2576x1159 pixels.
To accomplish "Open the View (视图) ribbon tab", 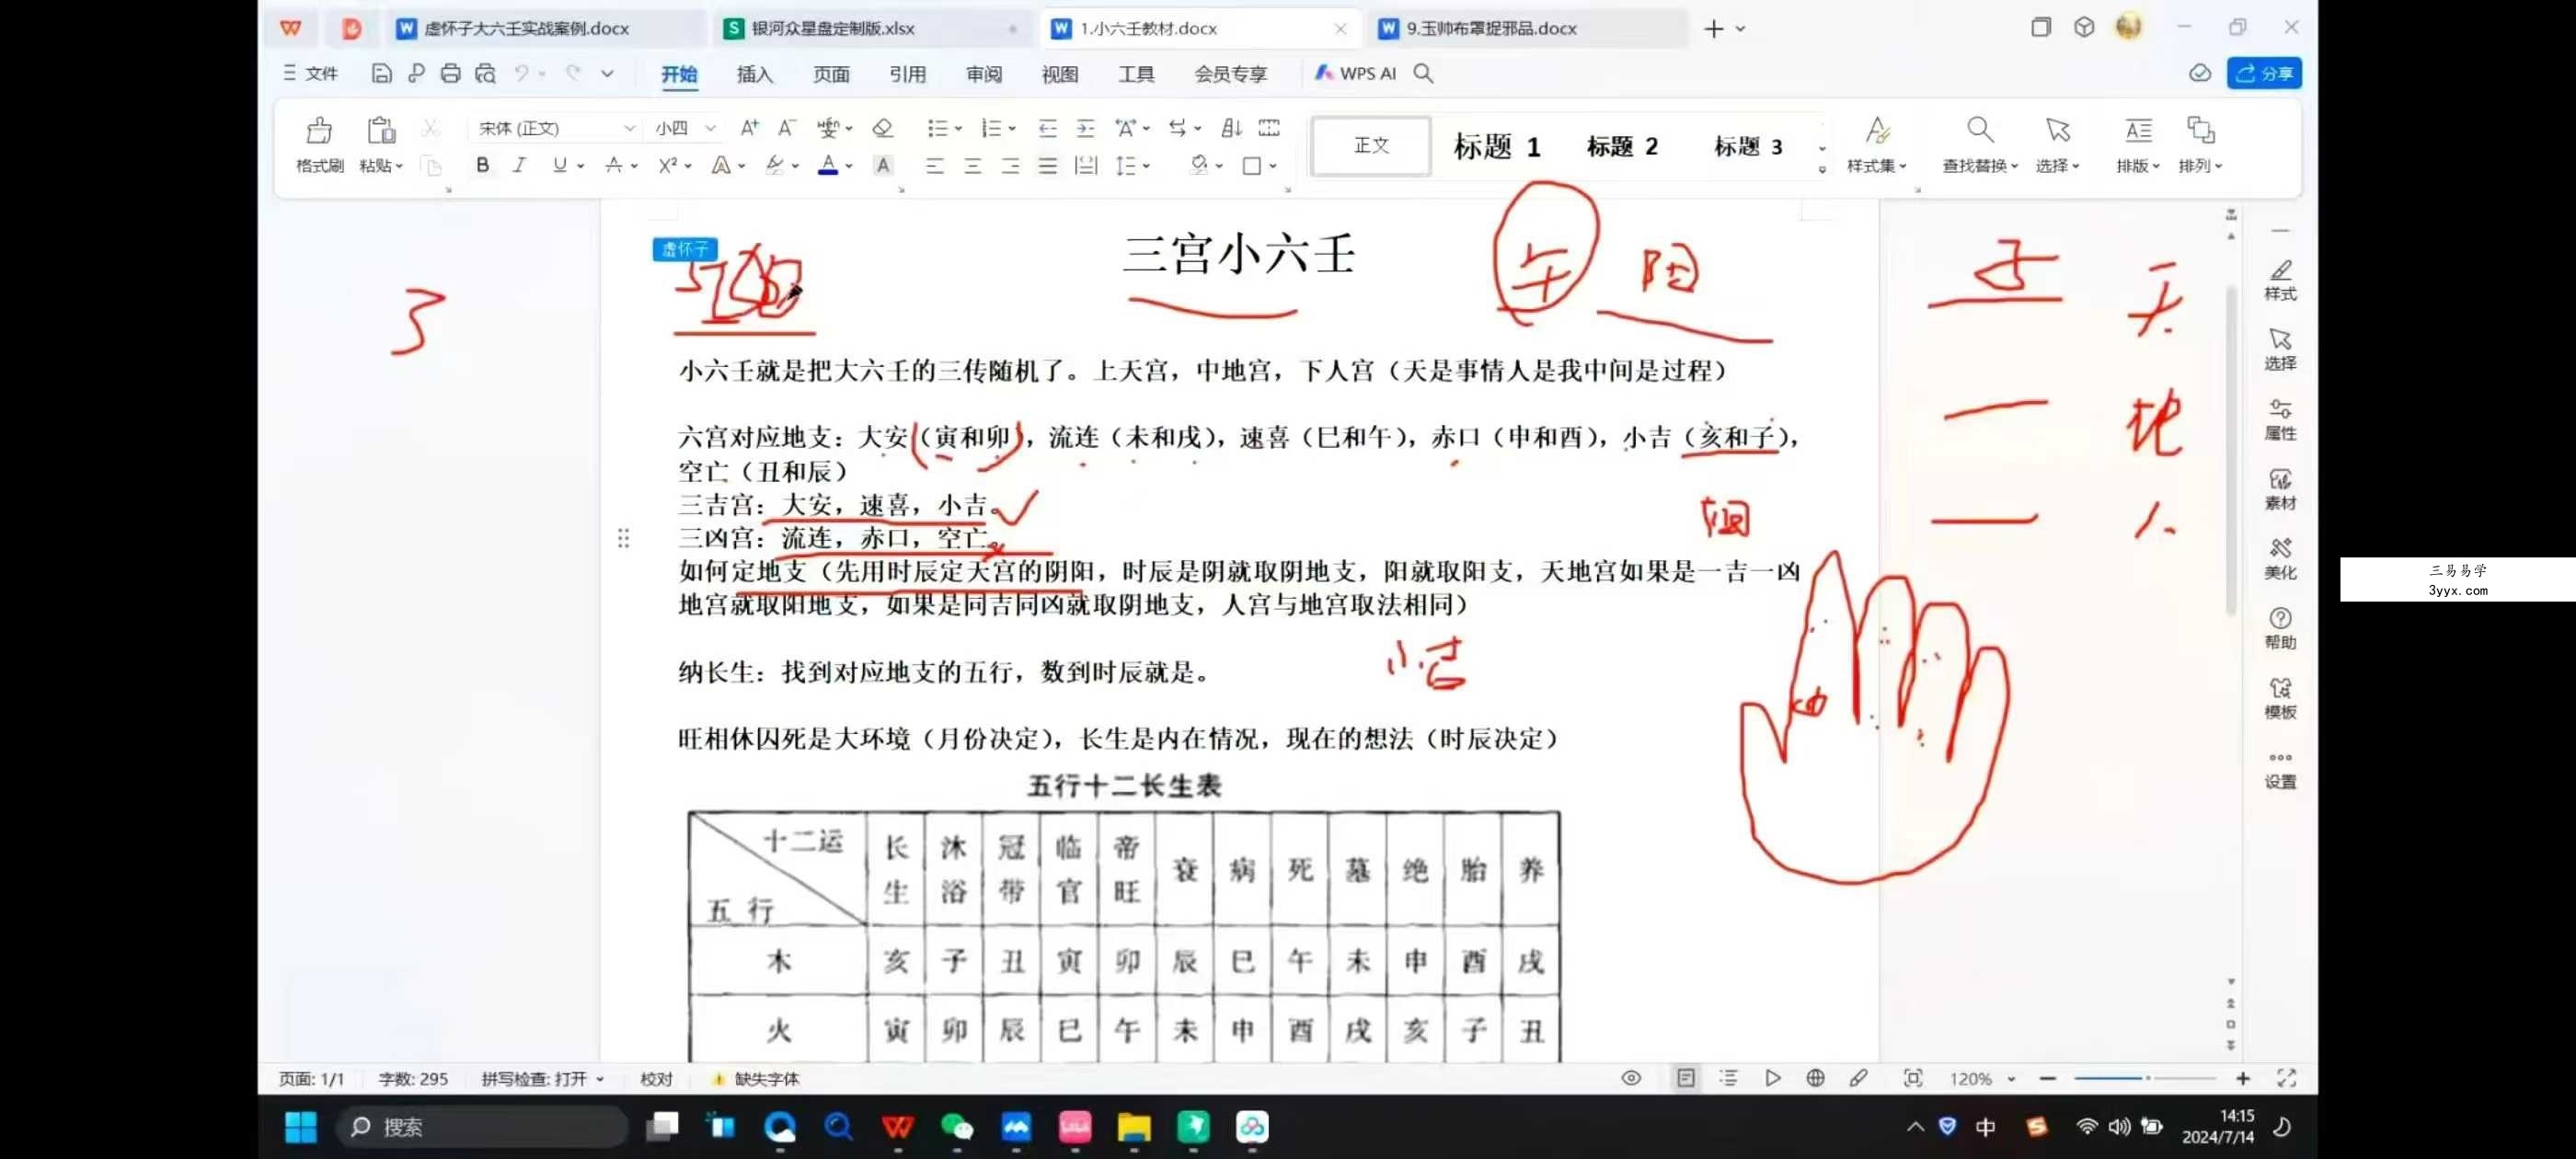I will coord(1060,73).
